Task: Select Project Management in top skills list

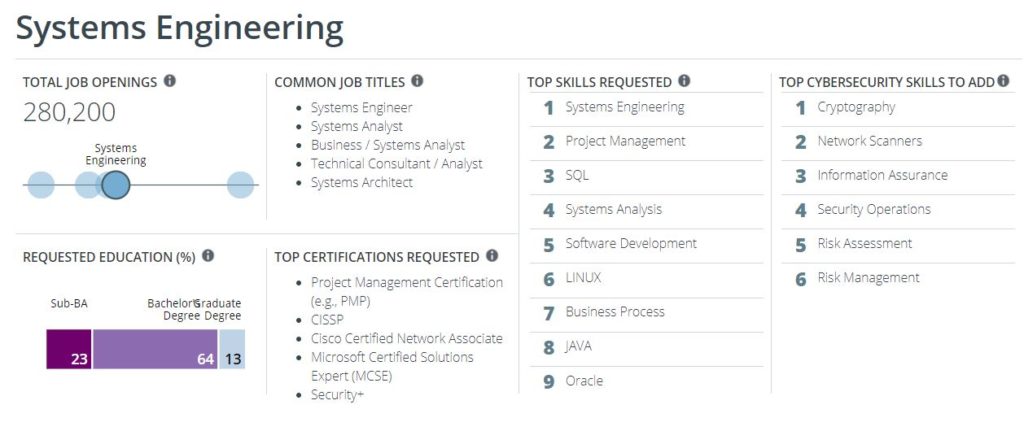Action: pos(626,141)
